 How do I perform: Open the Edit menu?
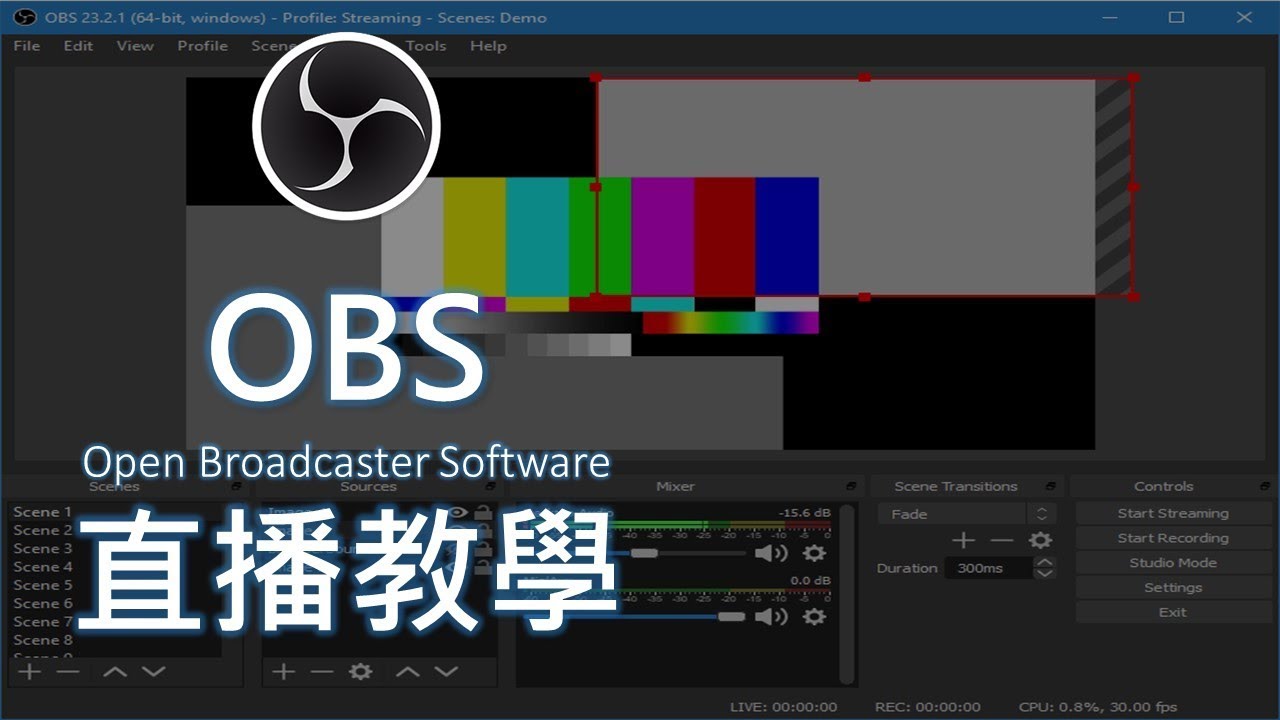78,46
